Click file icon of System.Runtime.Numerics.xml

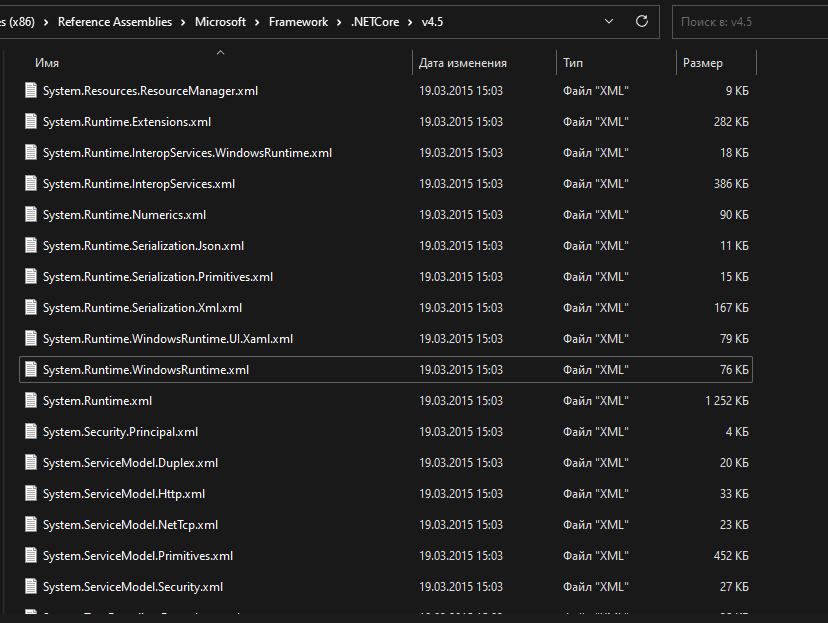click(31, 214)
